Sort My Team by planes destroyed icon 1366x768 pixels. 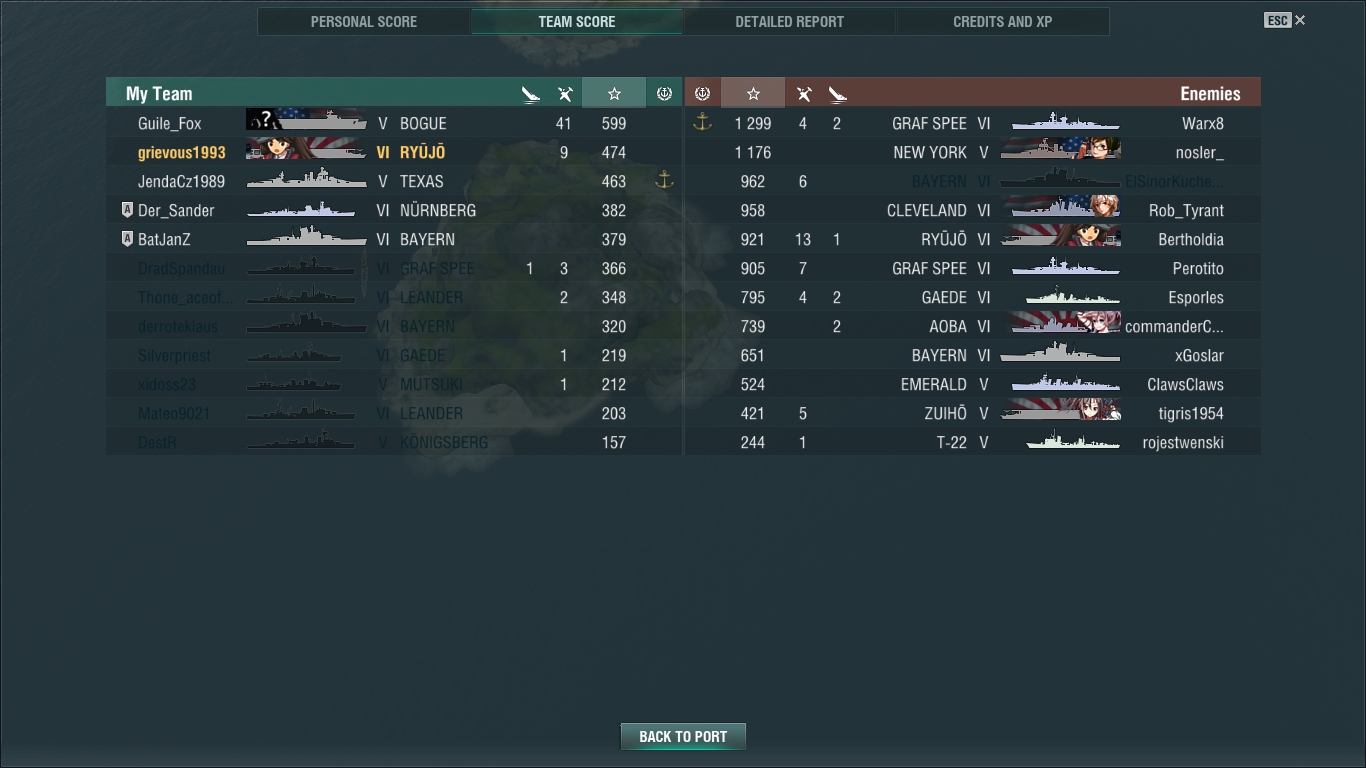(x=565, y=94)
